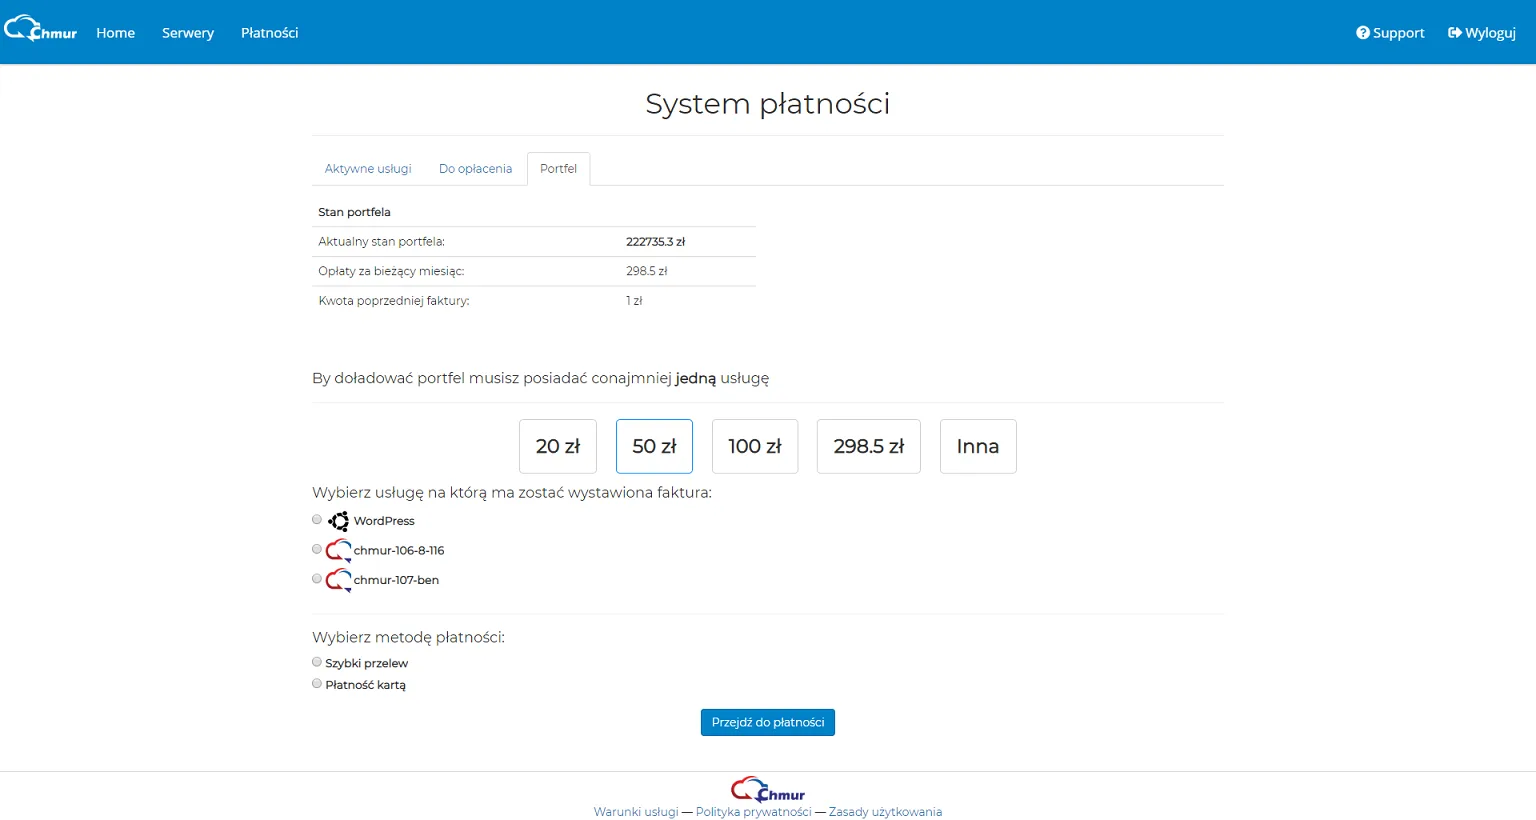The width and height of the screenshot is (1536, 820).
Task: Choose the 100 zł top-up amount
Action: click(x=755, y=446)
